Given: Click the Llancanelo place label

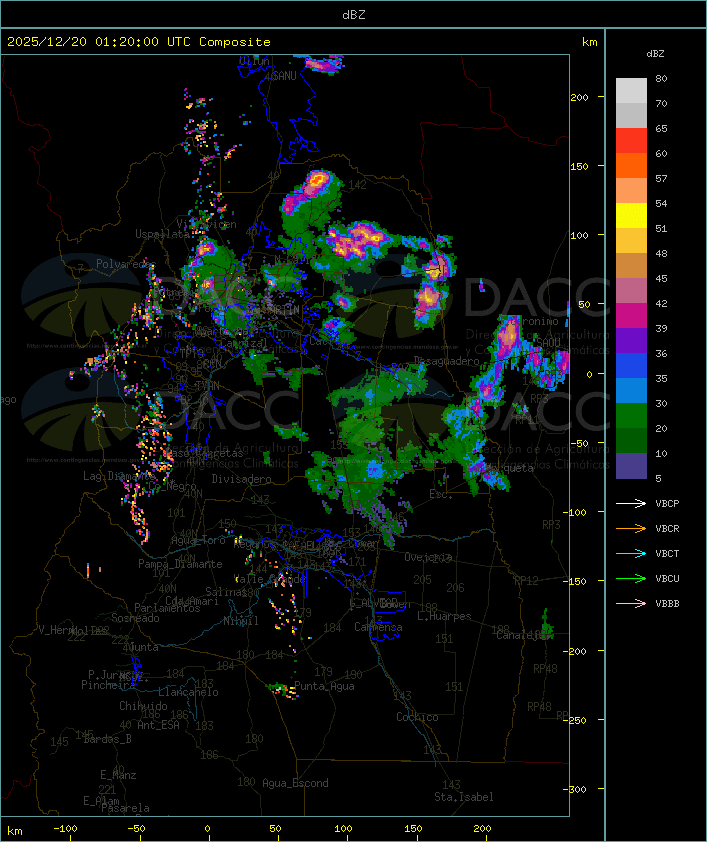Looking at the screenshot, I should pos(188,692).
